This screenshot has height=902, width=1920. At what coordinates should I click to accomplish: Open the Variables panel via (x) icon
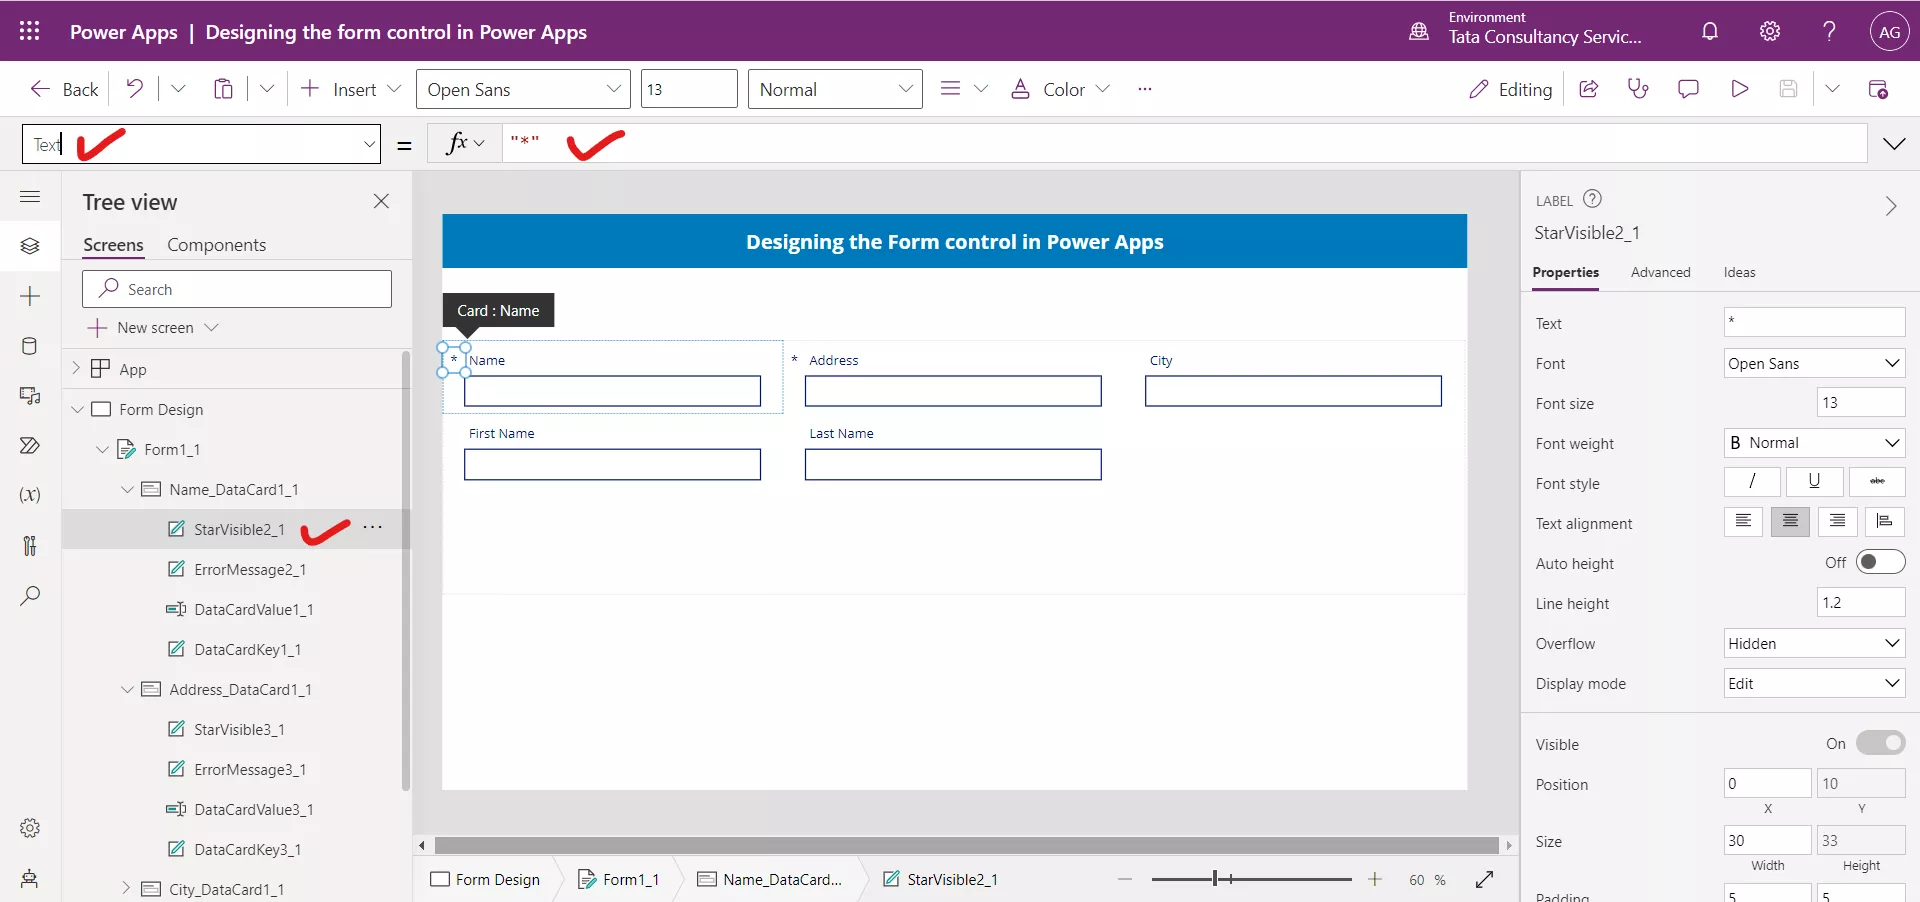(30, 495)
